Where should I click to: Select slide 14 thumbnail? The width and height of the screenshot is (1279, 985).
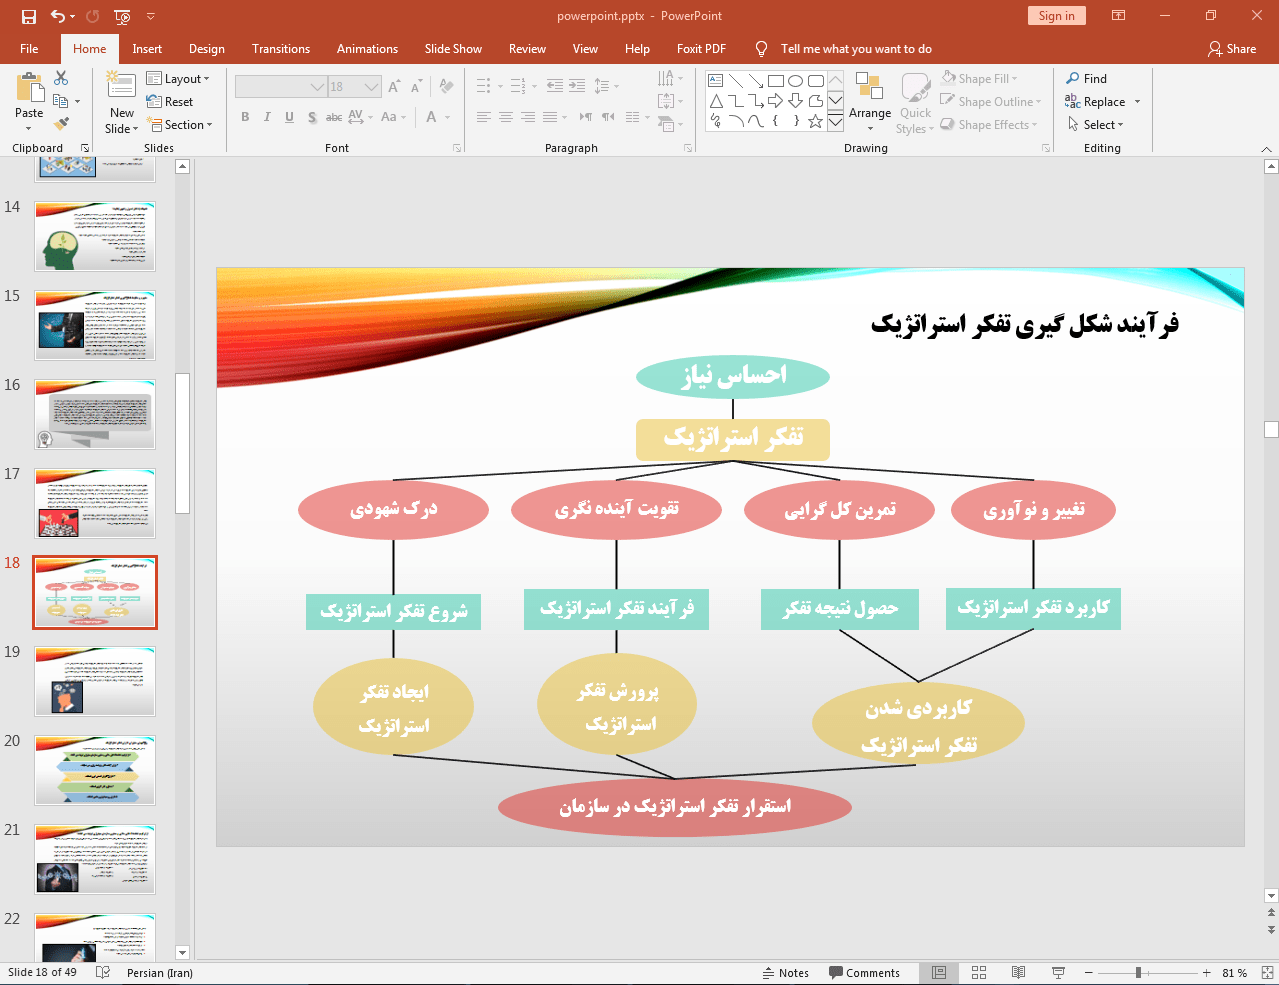(95, 236)
